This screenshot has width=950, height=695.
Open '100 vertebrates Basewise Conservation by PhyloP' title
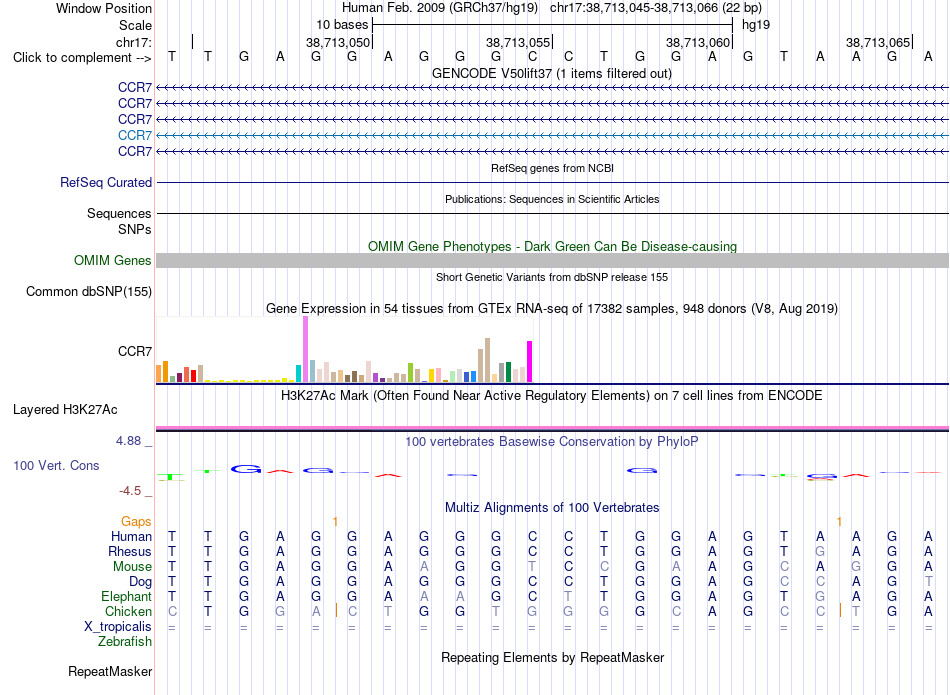(x=551, y=442)
